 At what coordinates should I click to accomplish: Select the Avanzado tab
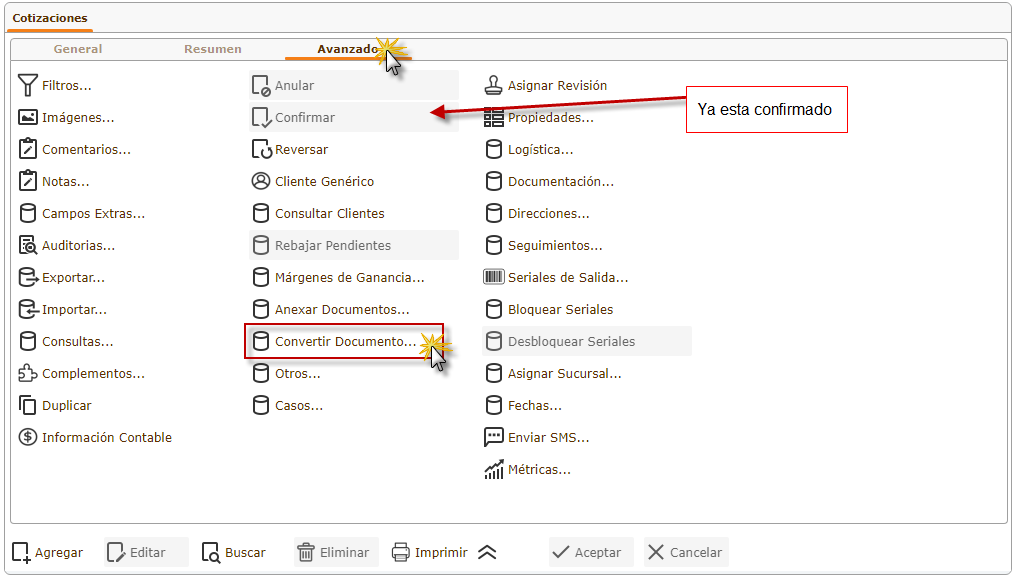(x=347, y=49)
